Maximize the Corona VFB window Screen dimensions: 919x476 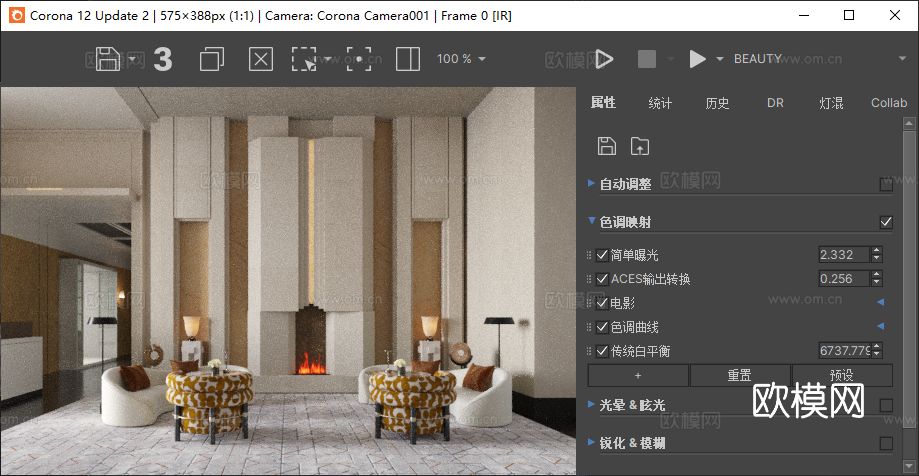click(849, 15)
